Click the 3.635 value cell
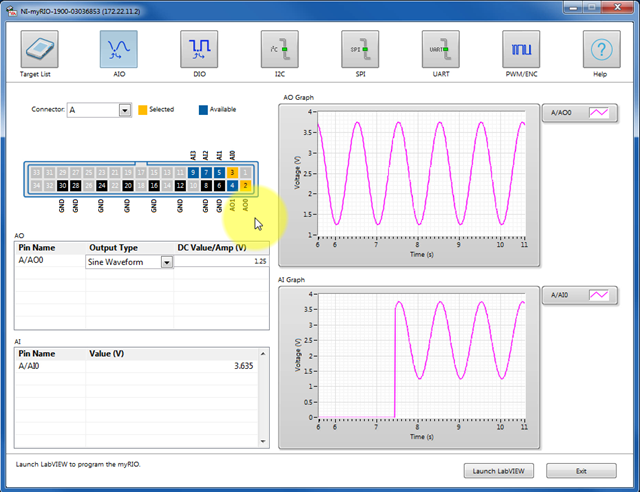The height and width of the screenshot is (492, 640). (x=171, y=366)
